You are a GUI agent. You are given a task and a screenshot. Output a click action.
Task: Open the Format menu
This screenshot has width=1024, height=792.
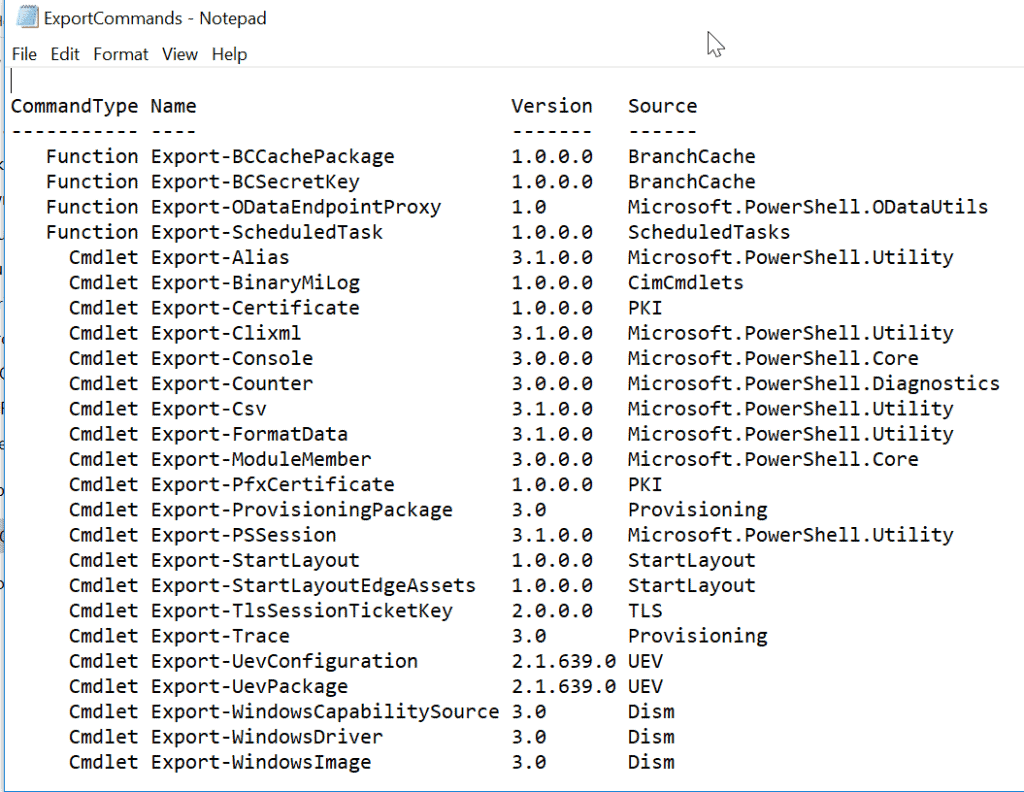point(121,54)
